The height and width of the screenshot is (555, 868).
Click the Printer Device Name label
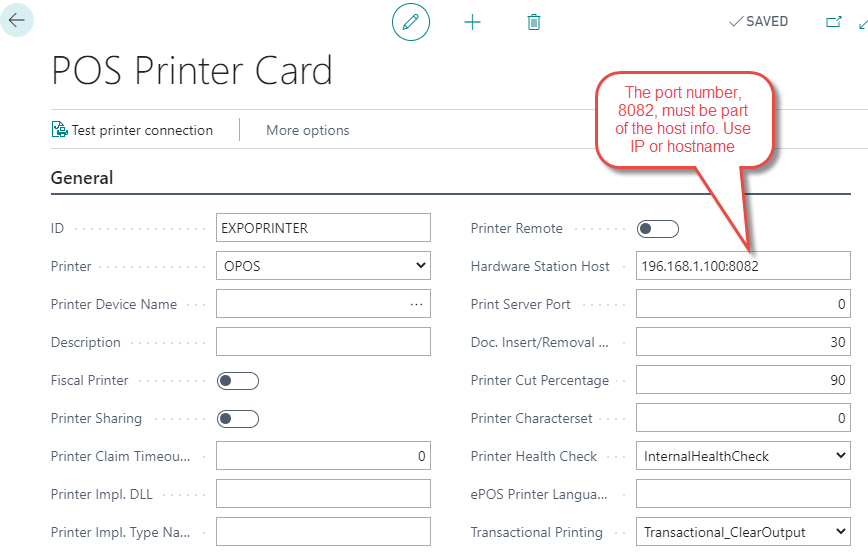pos(114,304)
